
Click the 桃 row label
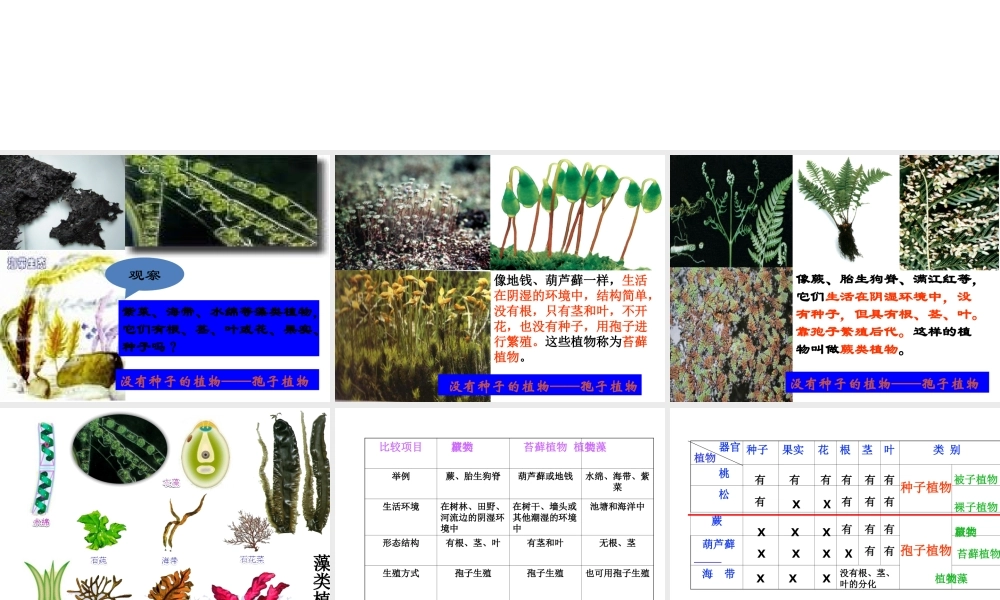click(724, 474)
